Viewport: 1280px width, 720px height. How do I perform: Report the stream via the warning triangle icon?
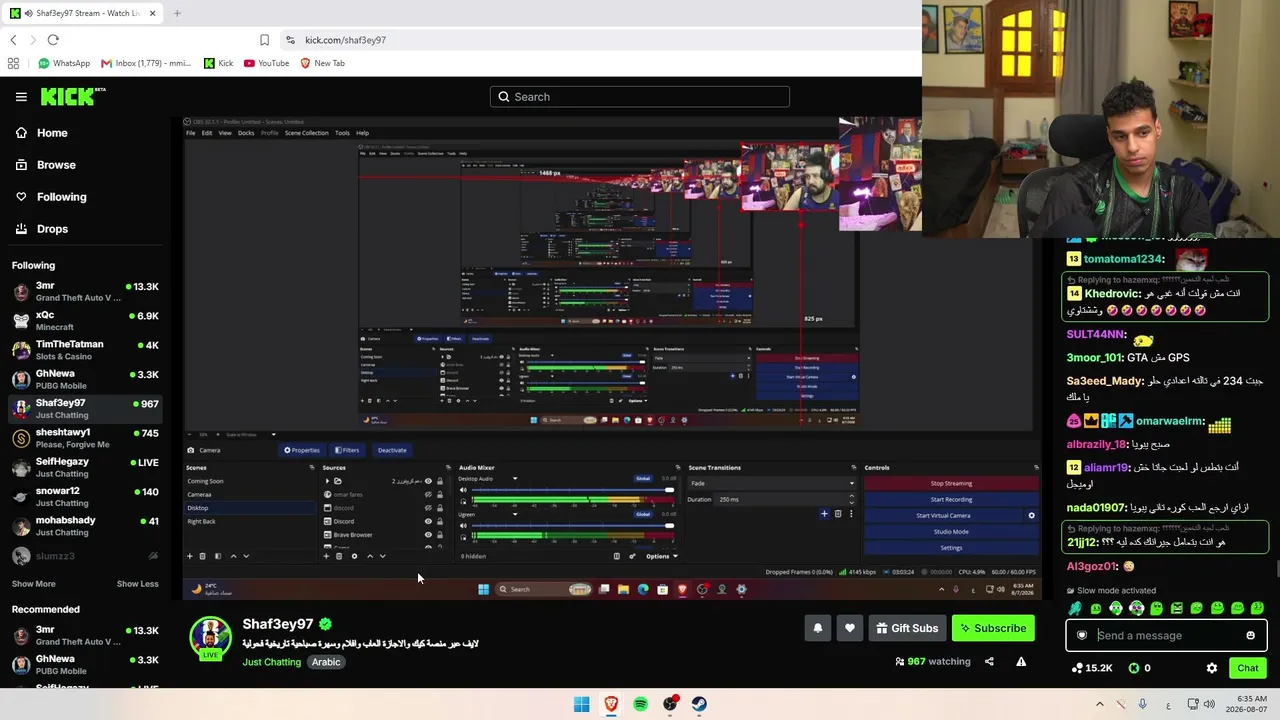click(1021, 661)
